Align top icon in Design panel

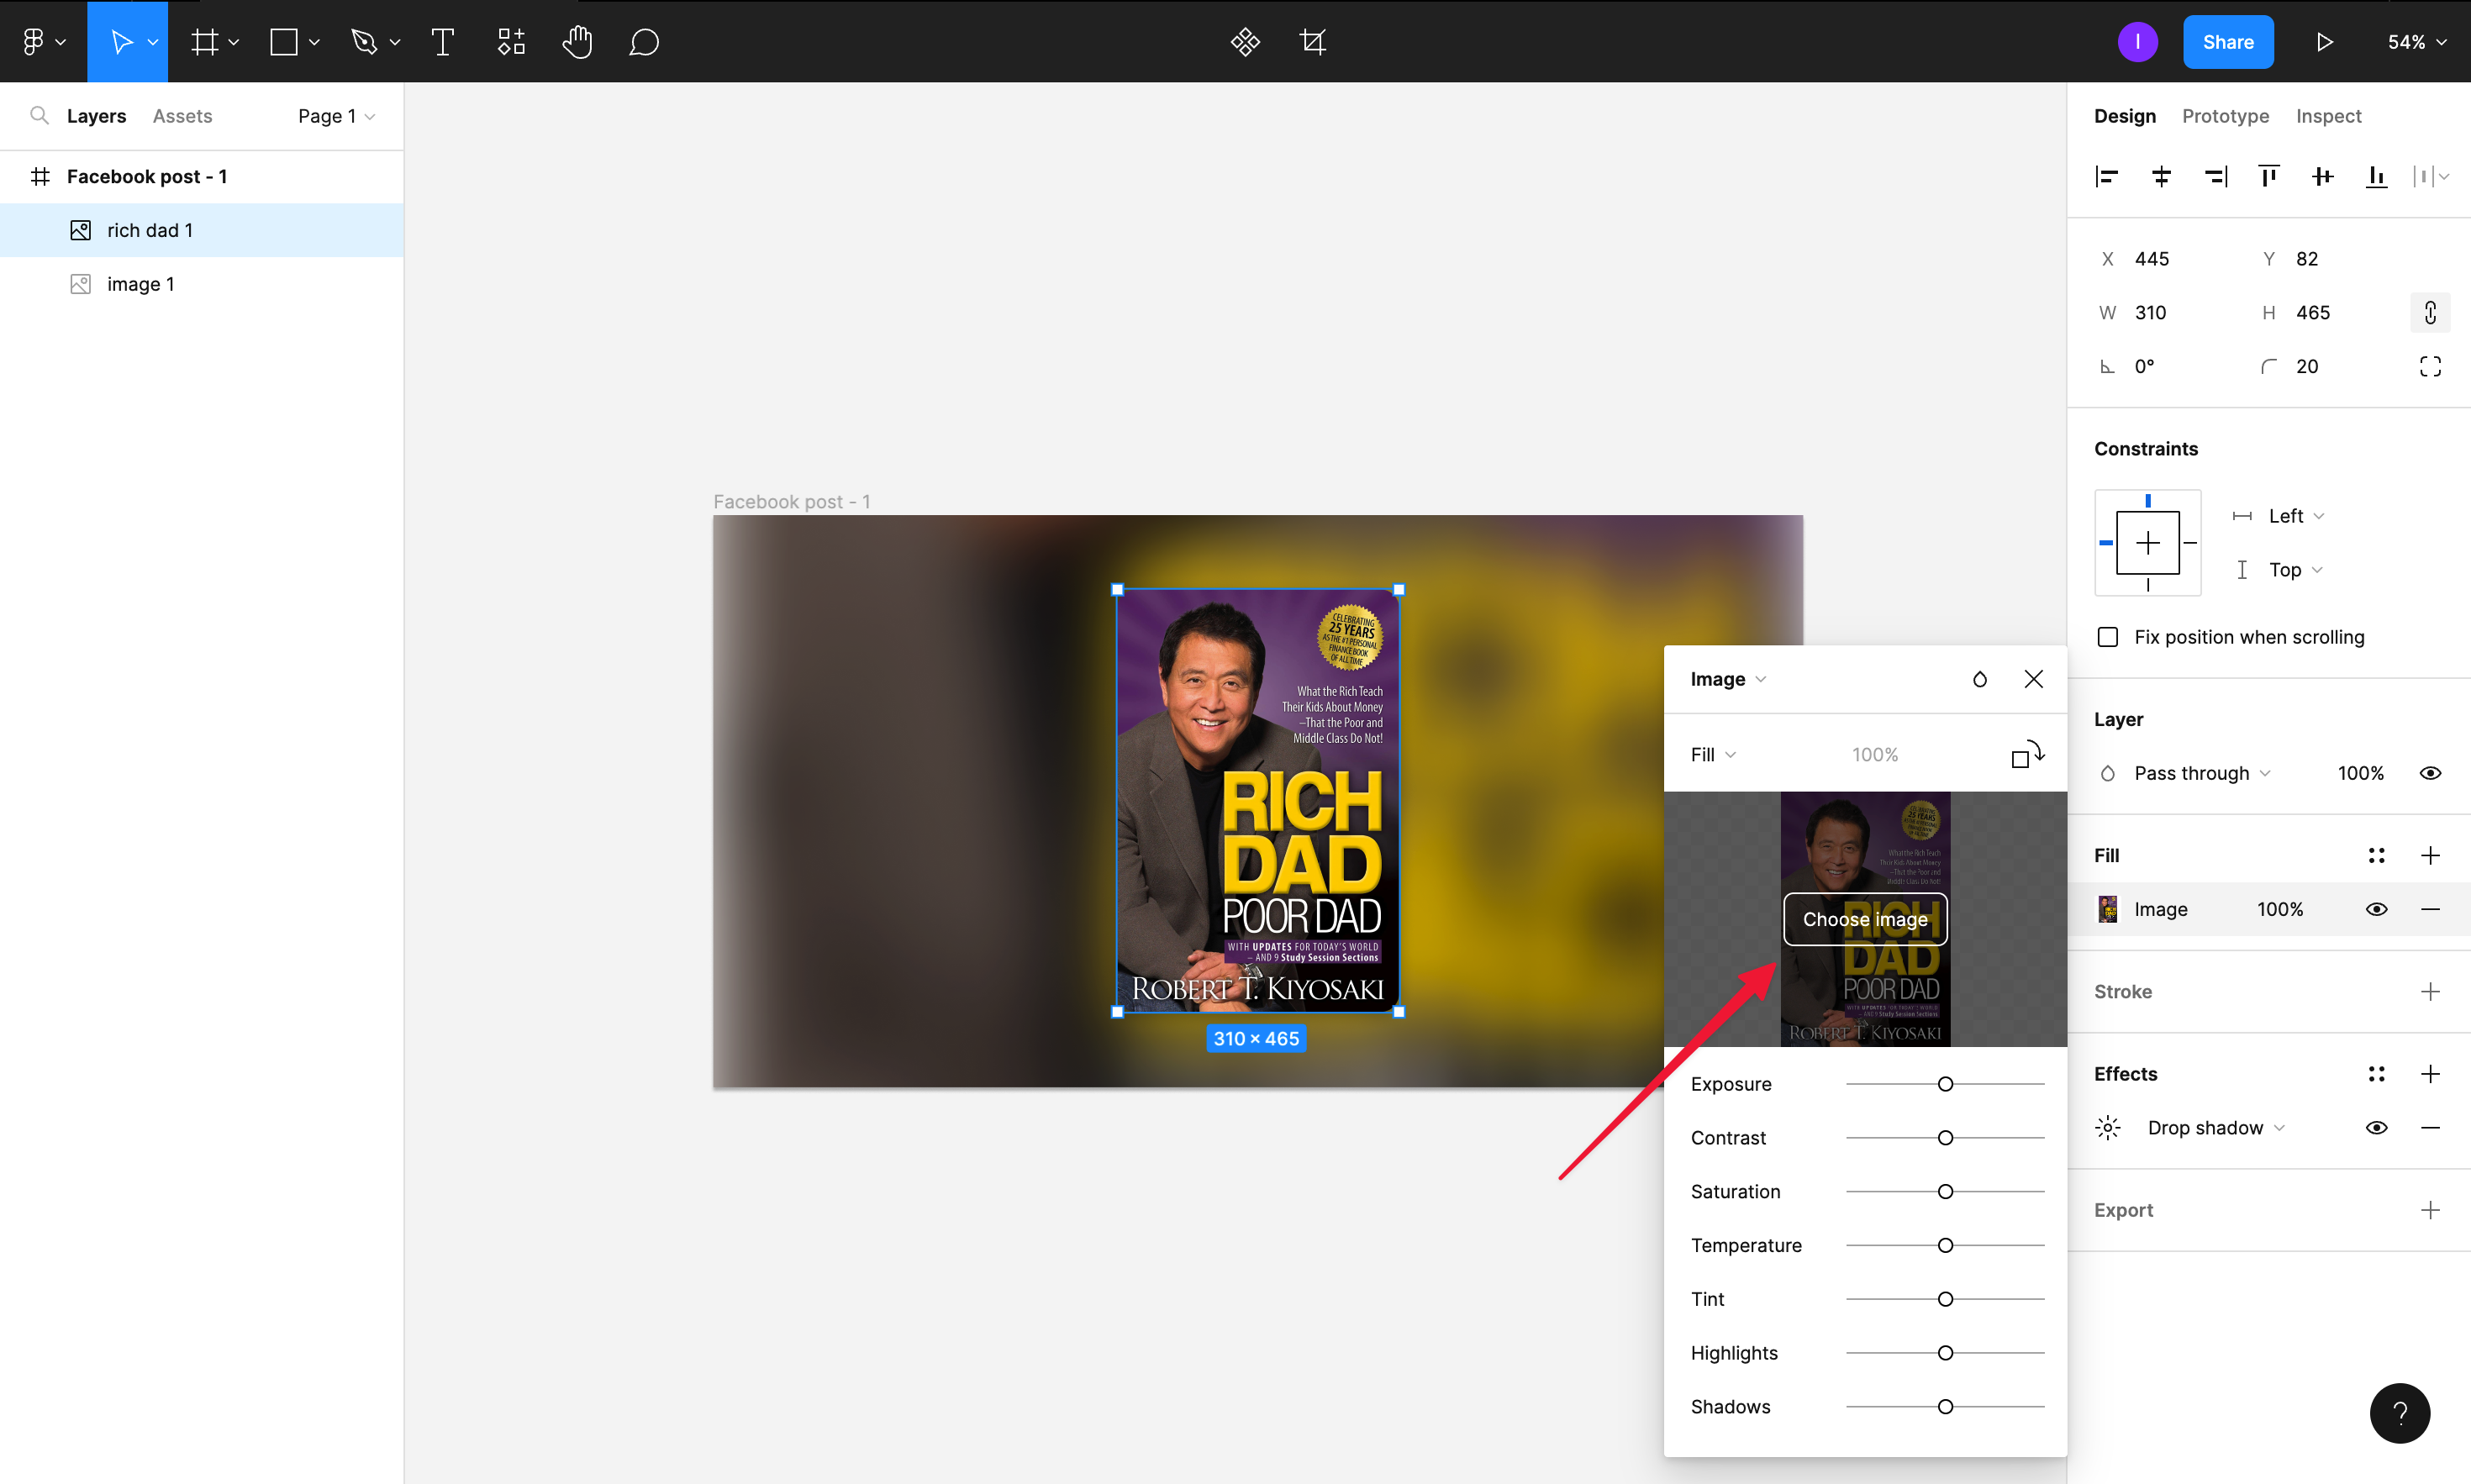coord(2268,176)
